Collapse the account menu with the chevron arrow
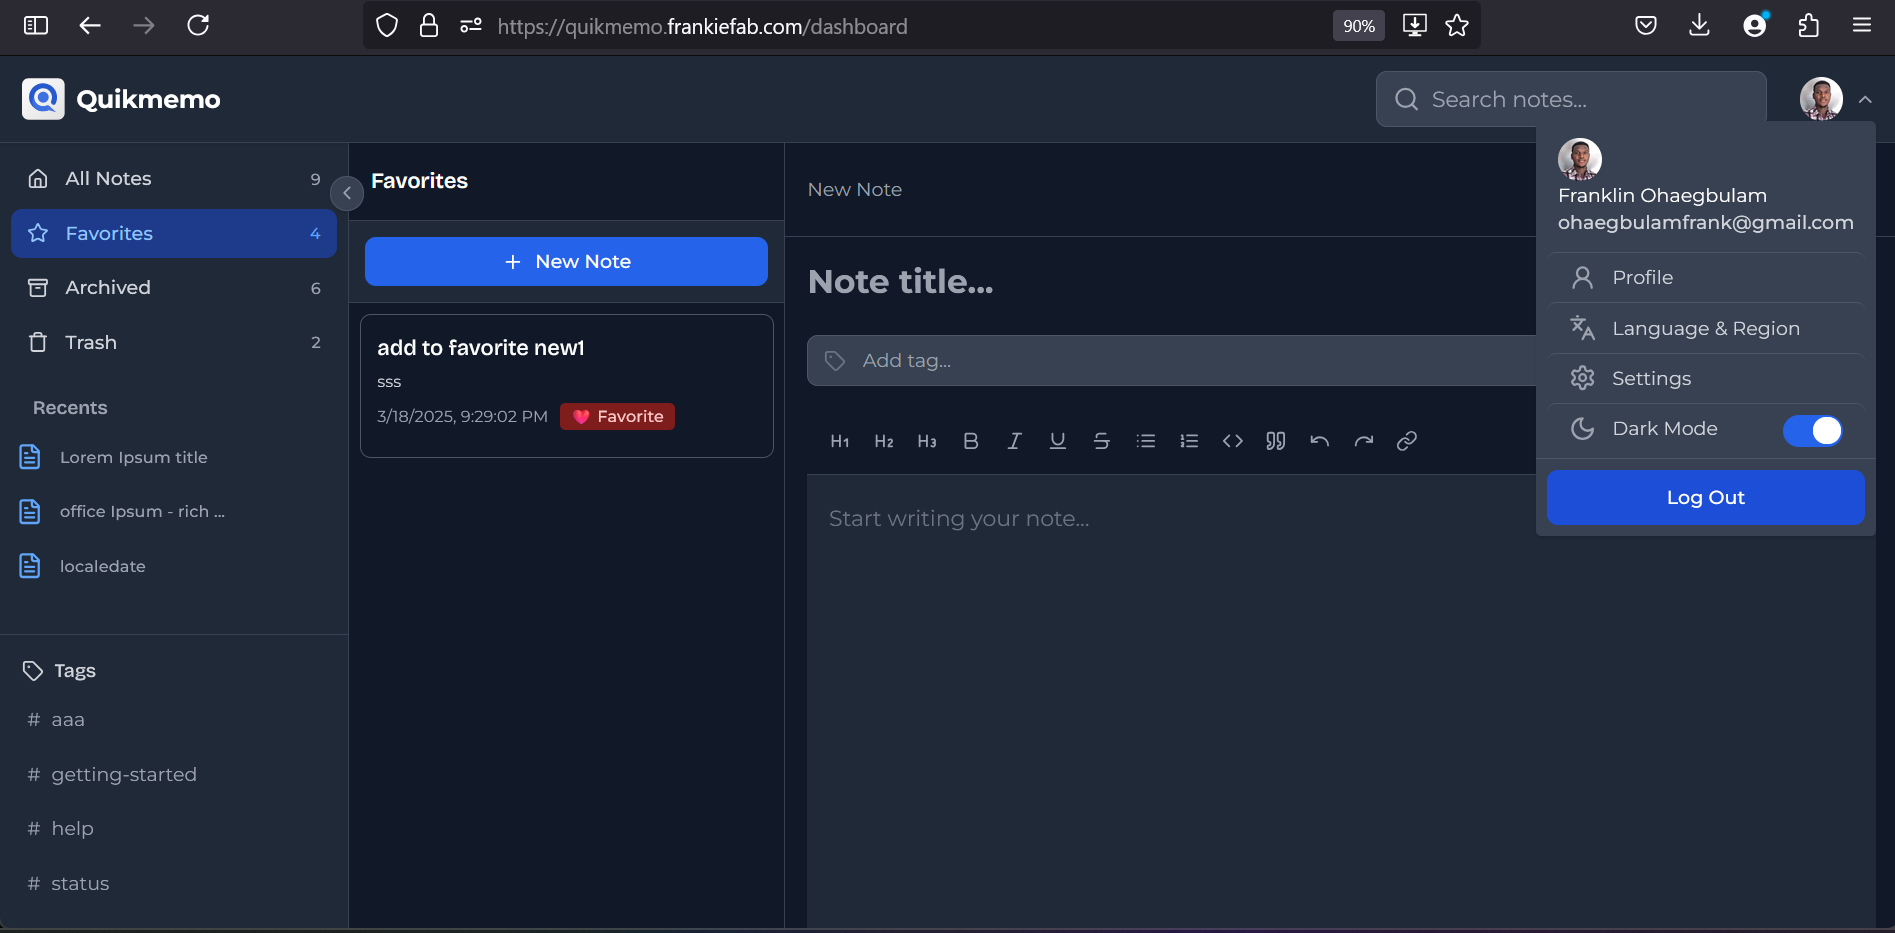This screenshot has height=933, width=1895. click(x=1864, y=99)
